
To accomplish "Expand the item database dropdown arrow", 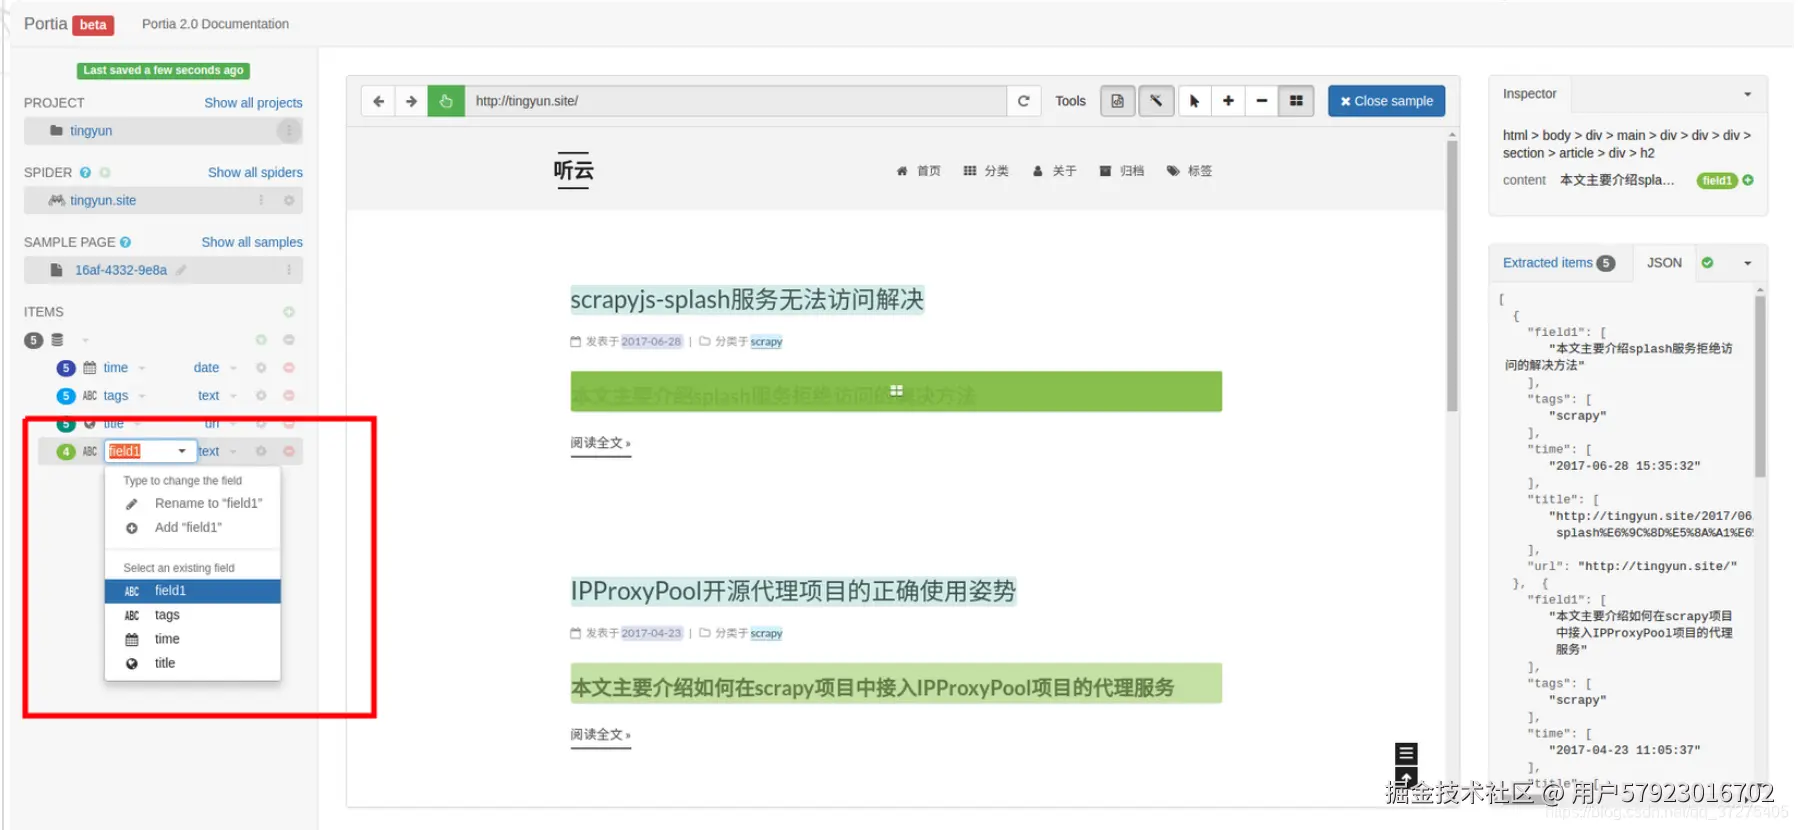I will point(85,341).
